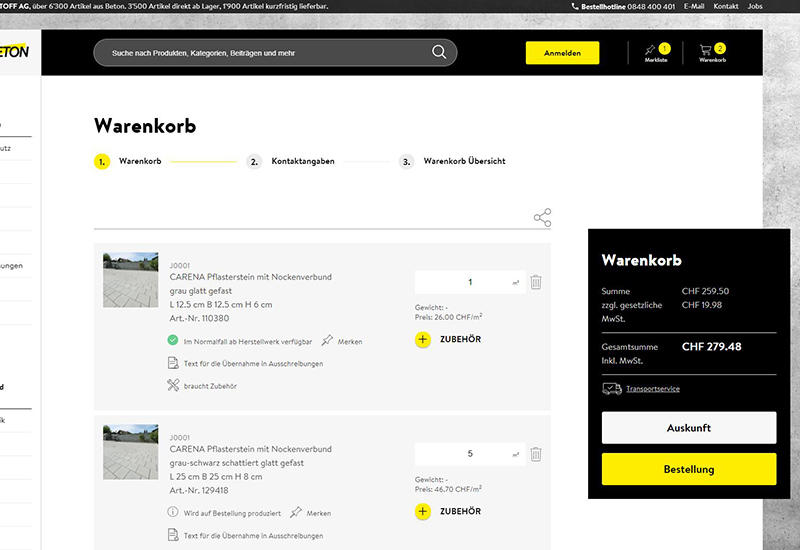Go to step 2 Kontaktangaben

click(291, 161)
